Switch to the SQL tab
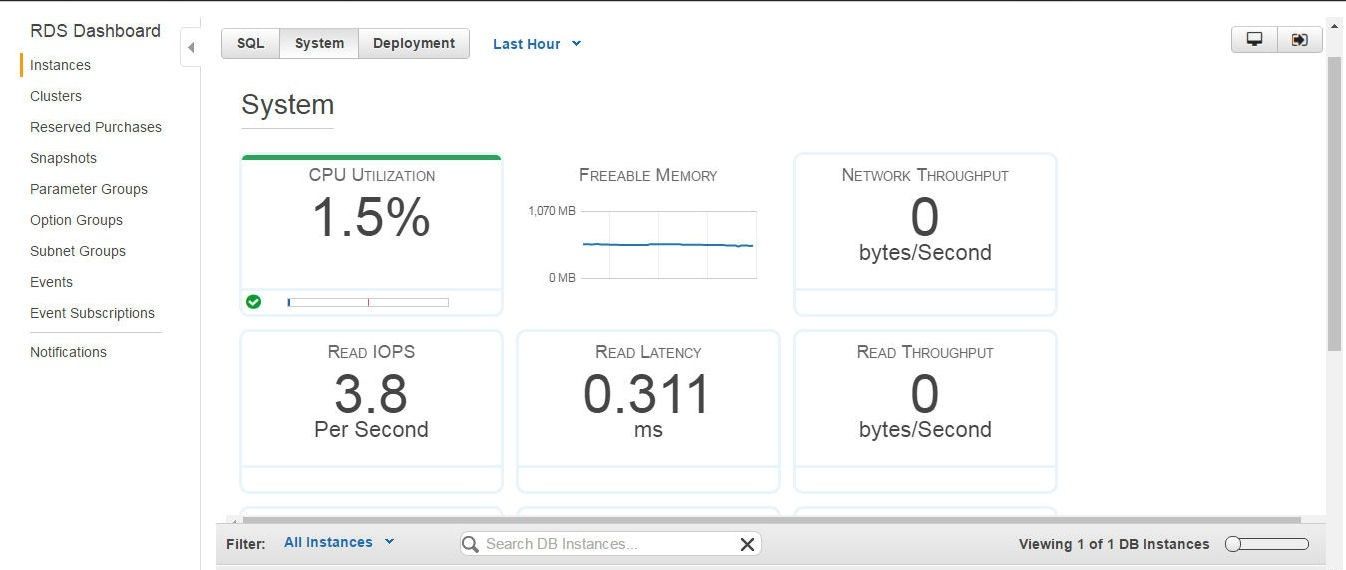This screenshot has width=1346, height=570. [250, 43]
